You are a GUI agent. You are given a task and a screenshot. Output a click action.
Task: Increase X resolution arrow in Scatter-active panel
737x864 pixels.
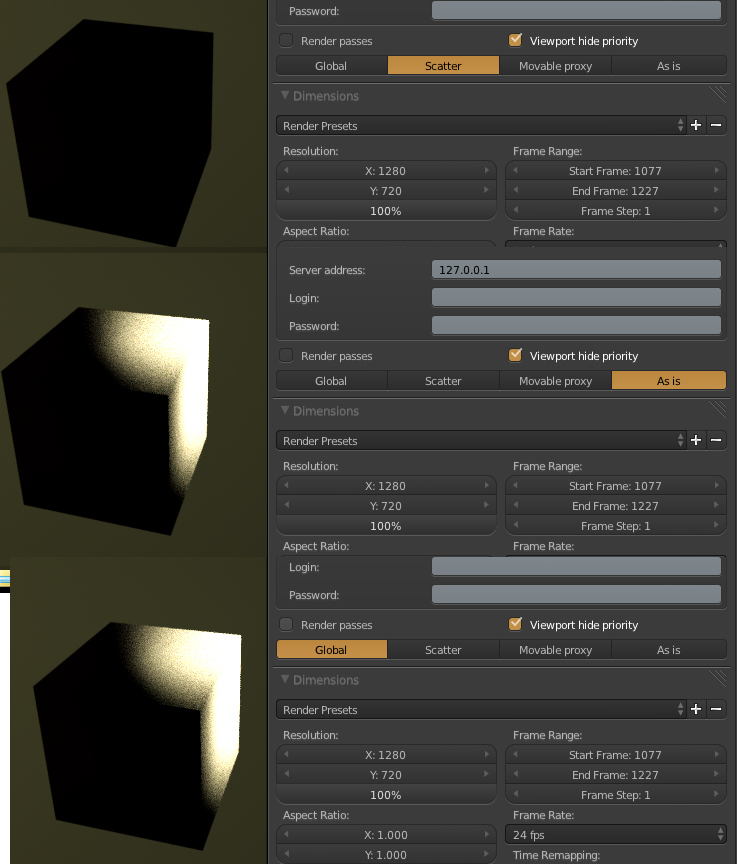487,171
